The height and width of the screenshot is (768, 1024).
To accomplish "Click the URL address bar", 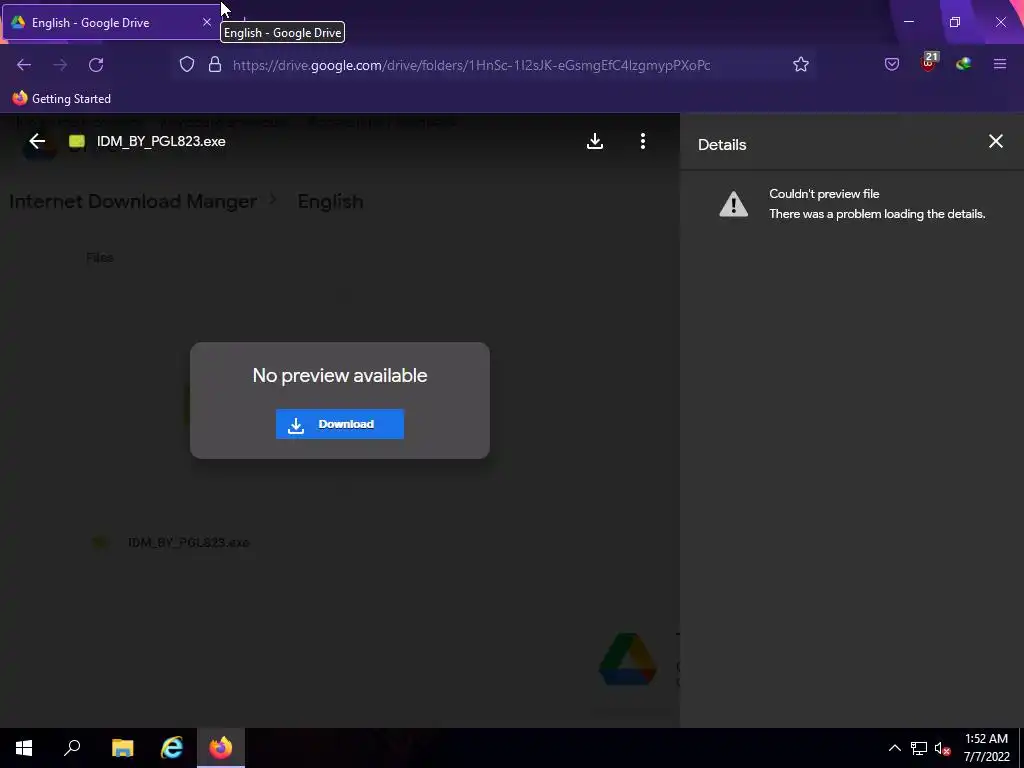I will 472,65.
